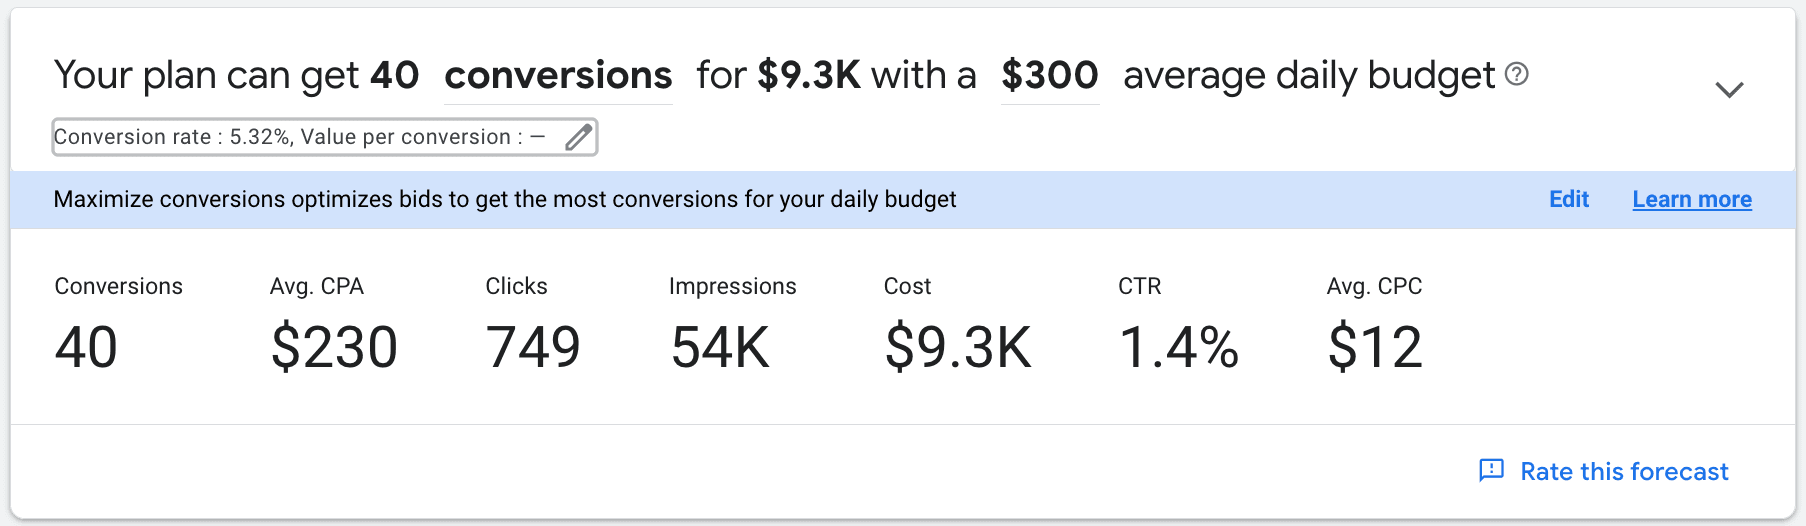Select the Conversions metric showing 40
This screenshot has width=1806, height=526.
[x=118, y=324]
